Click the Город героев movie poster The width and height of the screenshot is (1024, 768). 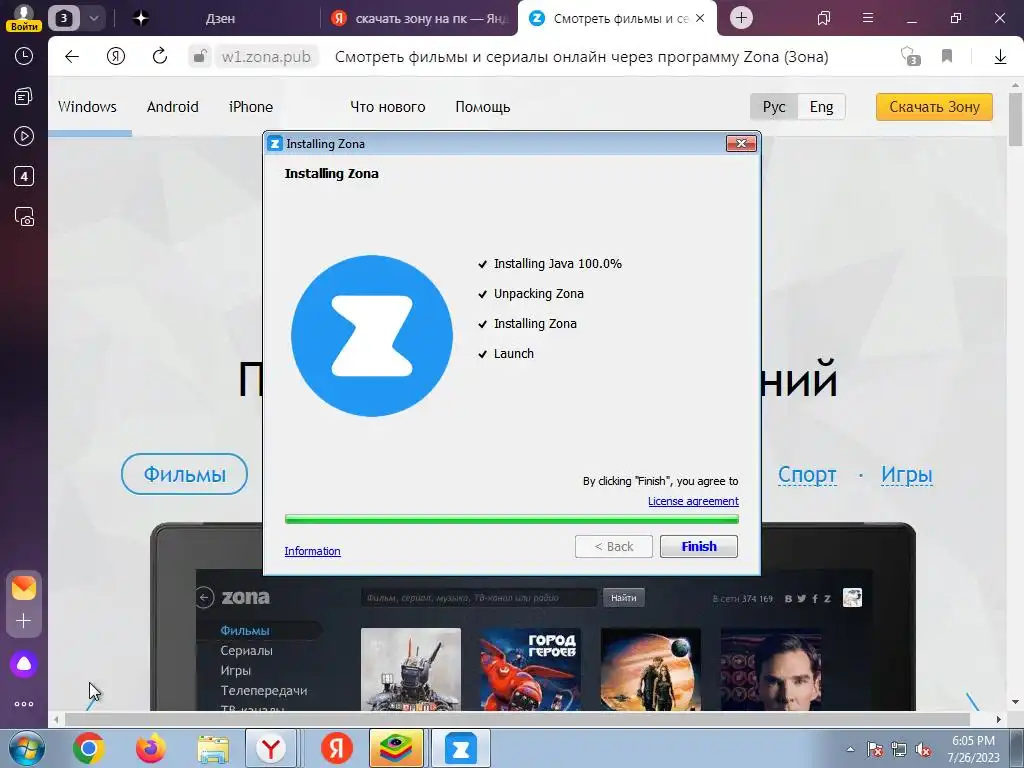(530, 669)
